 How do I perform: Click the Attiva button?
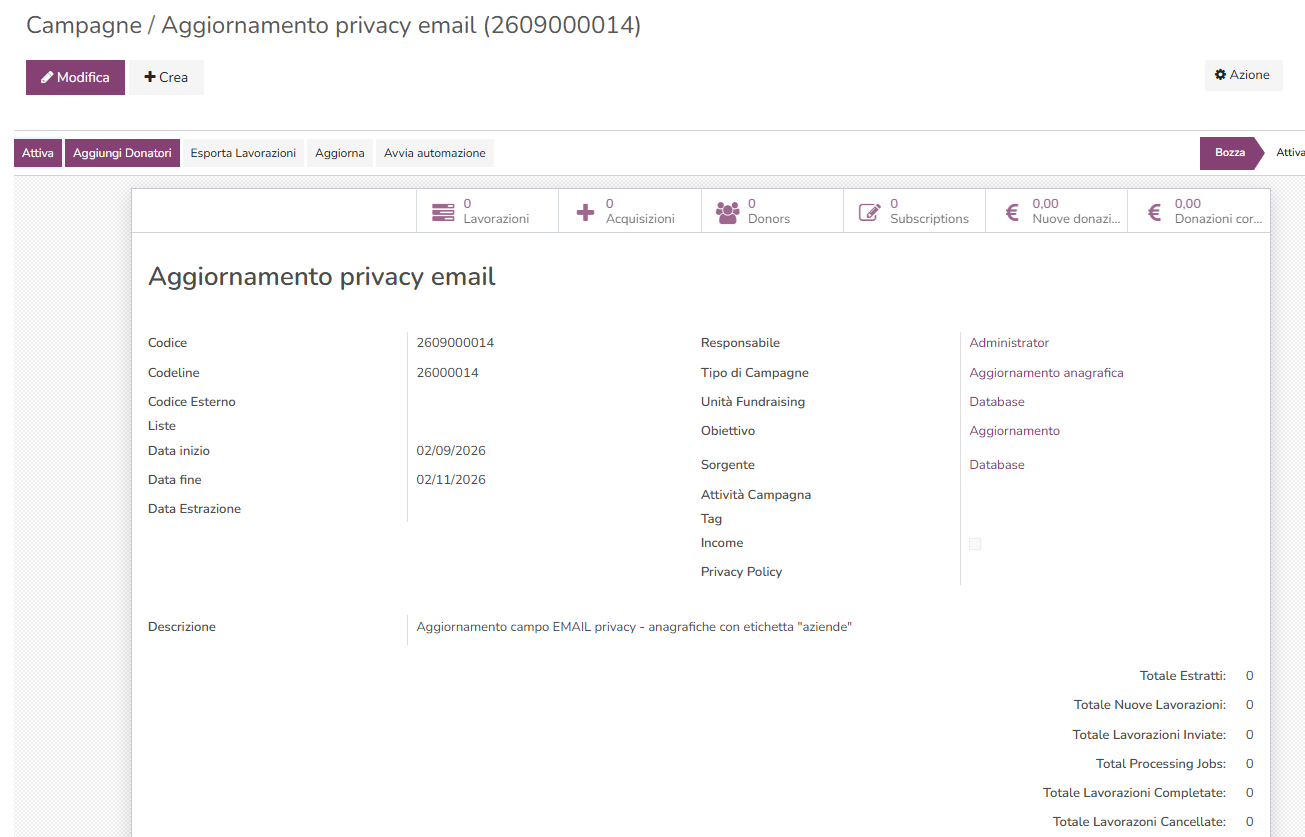(38, 153)
